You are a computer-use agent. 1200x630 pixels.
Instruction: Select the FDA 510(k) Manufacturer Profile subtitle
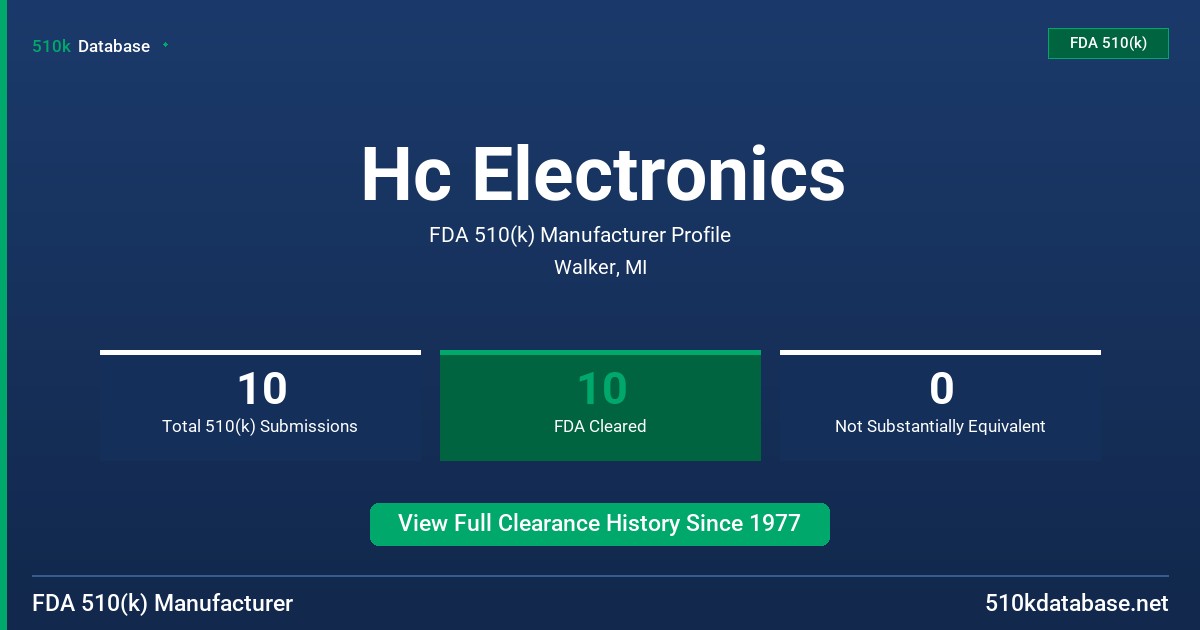pyautogui.click(x=580, y=235)
